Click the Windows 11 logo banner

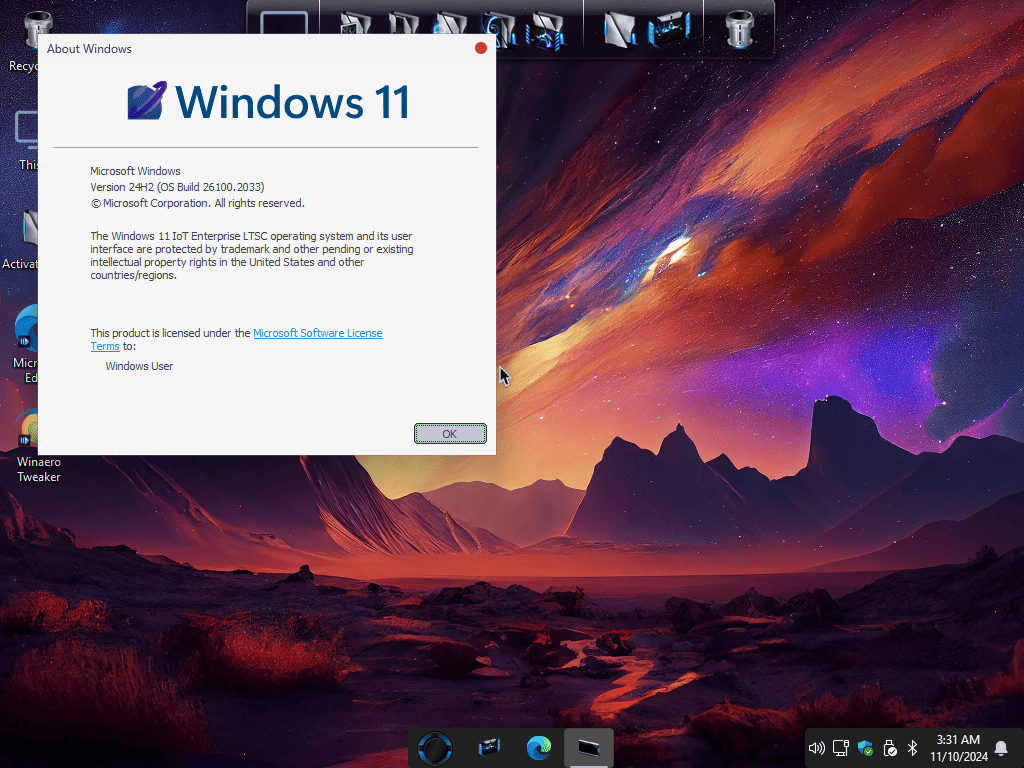pyautogui.click(x=268, y=101)
